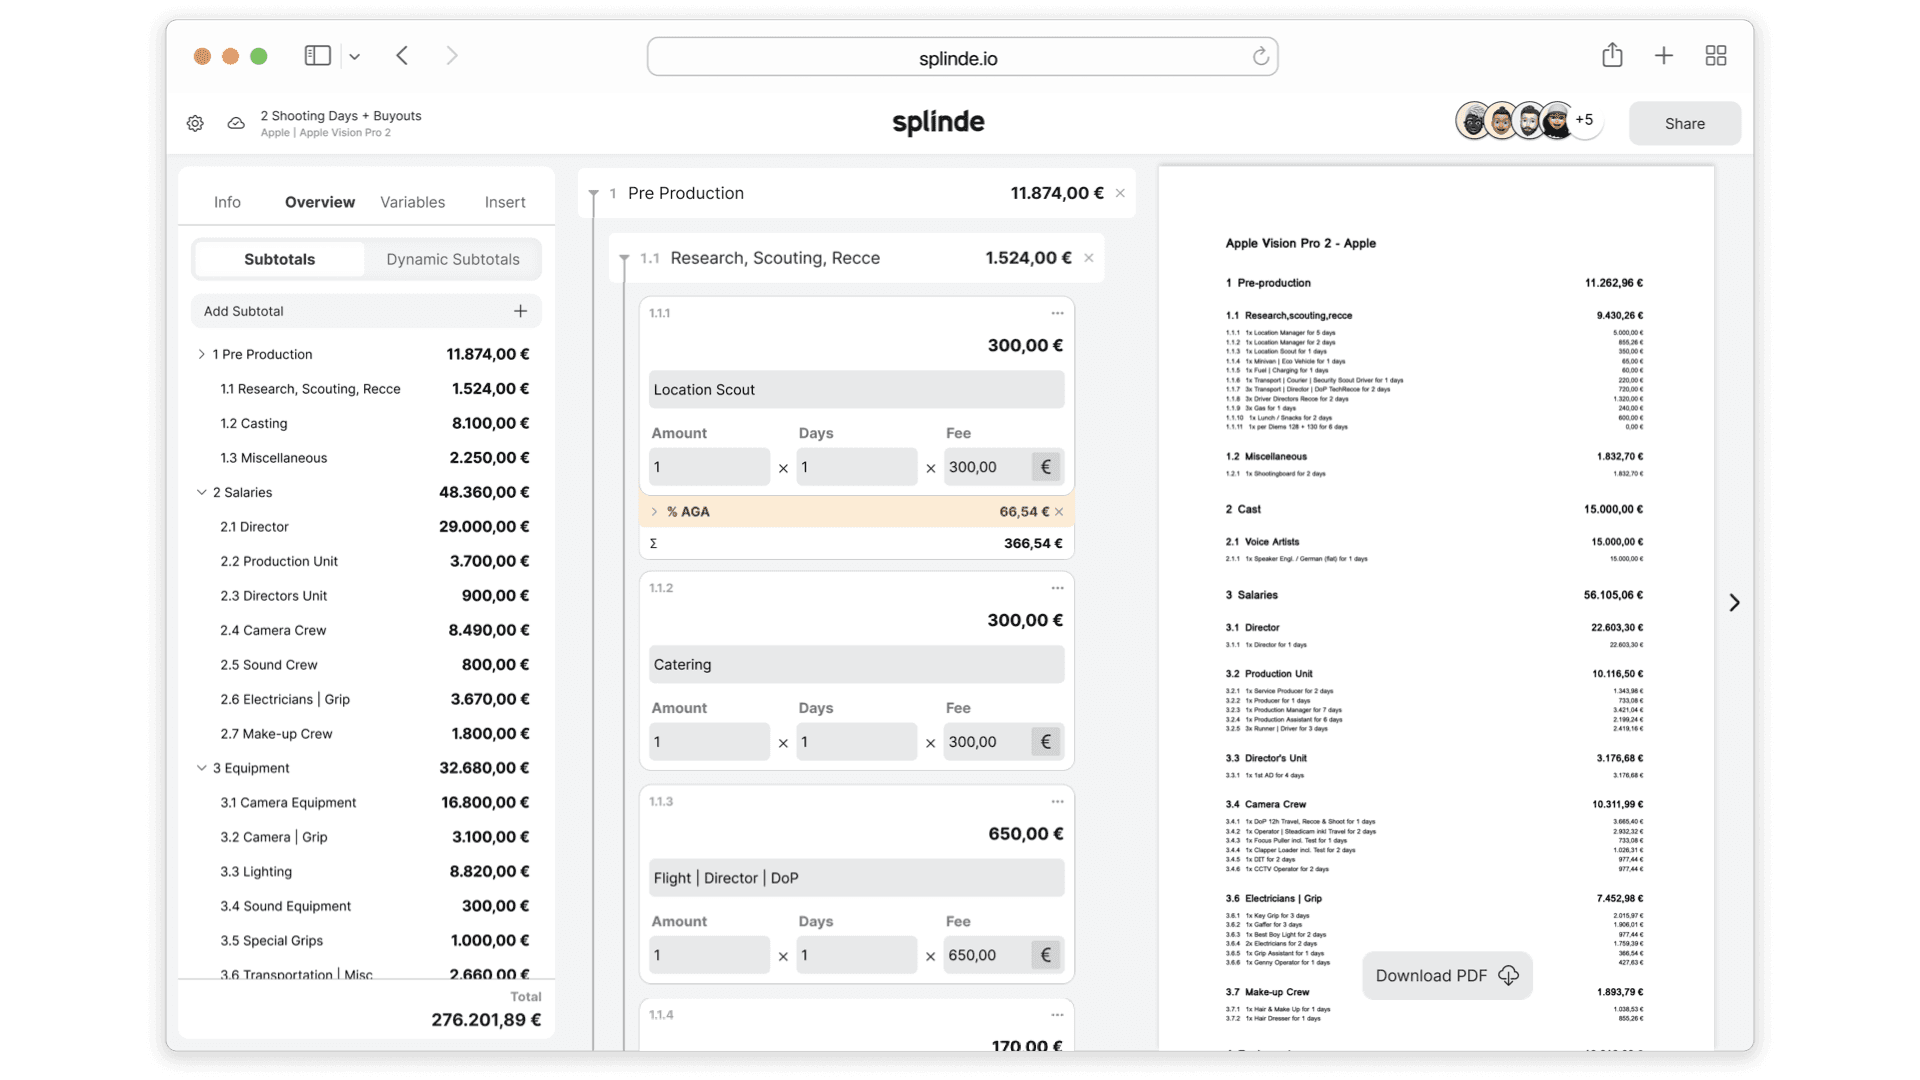The image size is (1920, 1080).
Task: Expand 1 Pre Production in subtotals list
Action: click(201, 354)
